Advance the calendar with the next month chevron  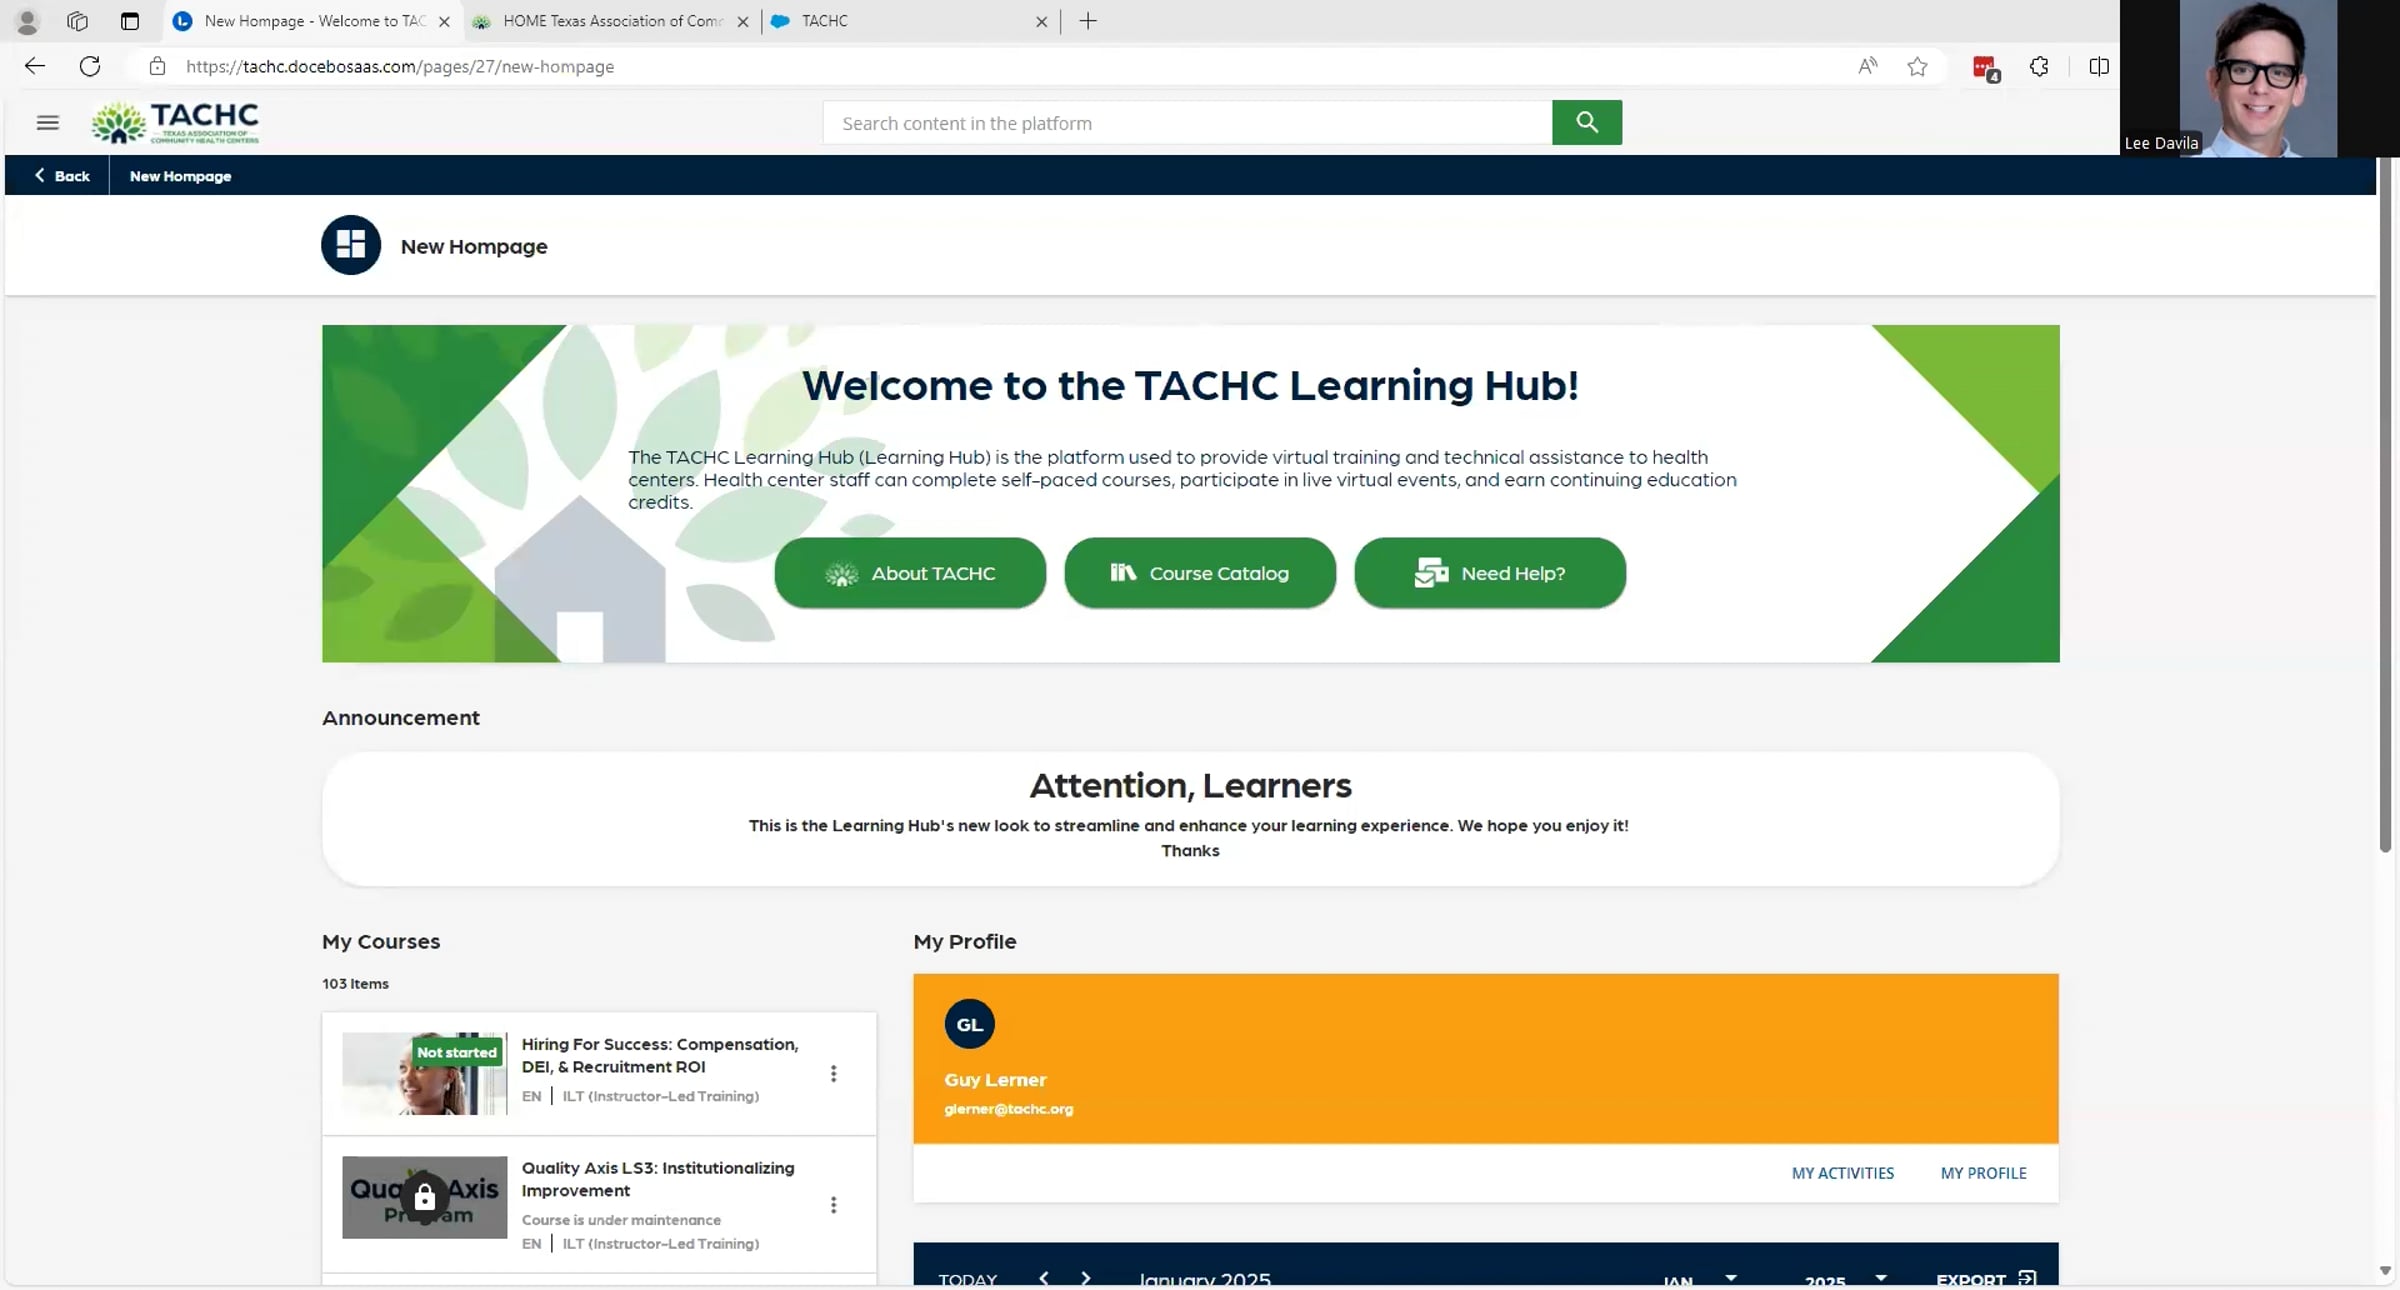point(1086,1278)
